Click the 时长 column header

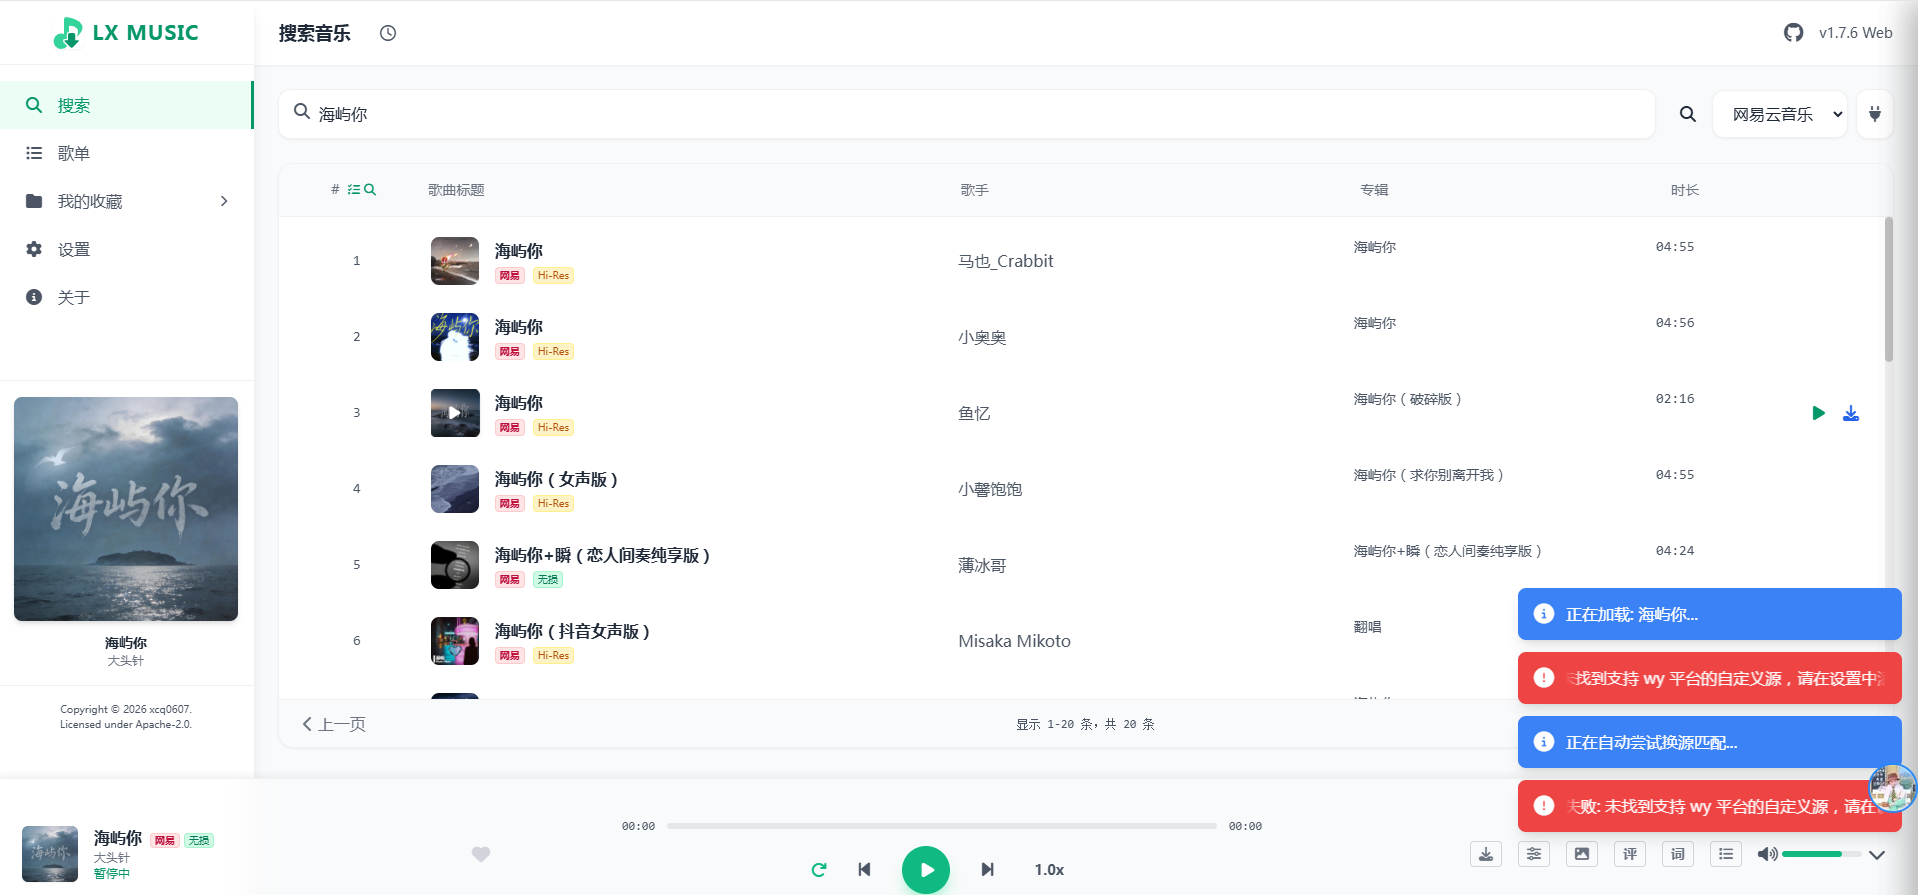[1685, 190]
